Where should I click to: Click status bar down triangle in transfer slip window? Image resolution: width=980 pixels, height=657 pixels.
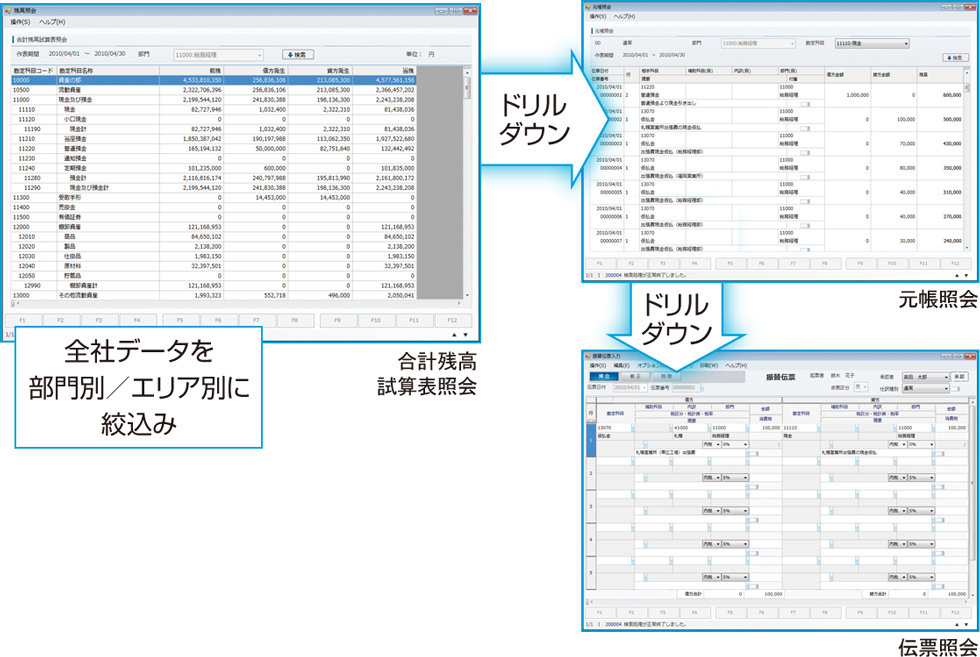[966, 624]
